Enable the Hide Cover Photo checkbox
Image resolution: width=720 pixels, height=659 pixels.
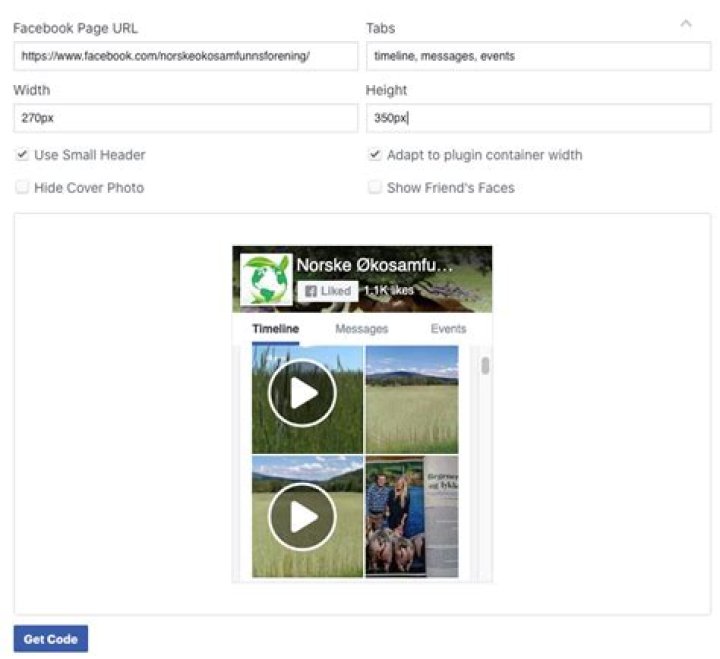click(22, 187)
